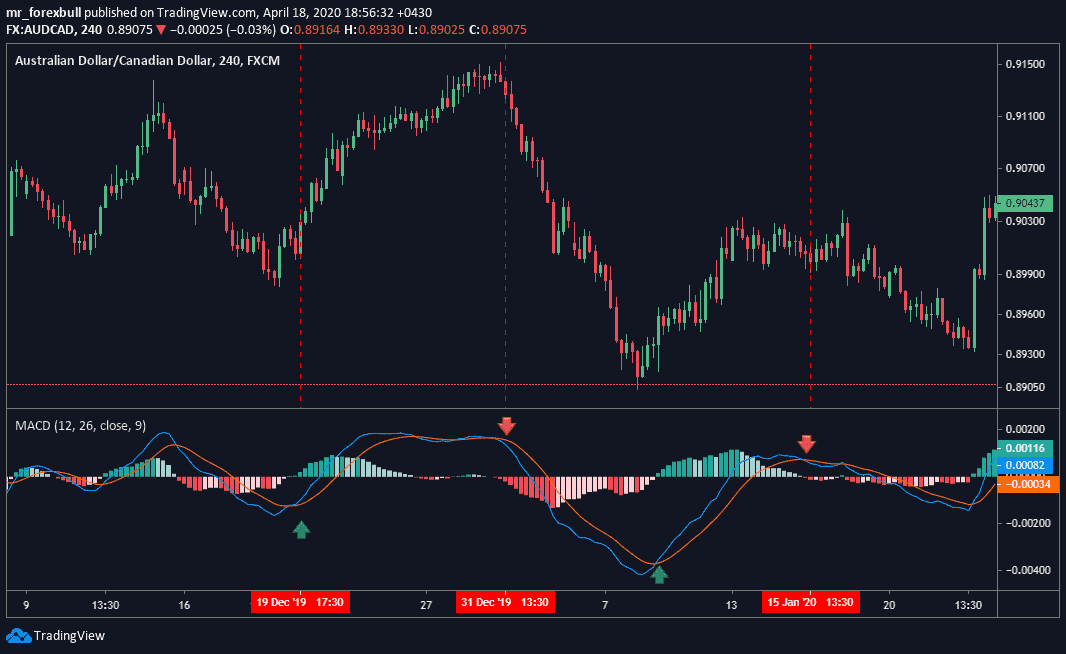Click the blue 0.00082 signal line value label
Image resolution: width=1066 pixels, height=654 pixels.
tap(1026, 465)
